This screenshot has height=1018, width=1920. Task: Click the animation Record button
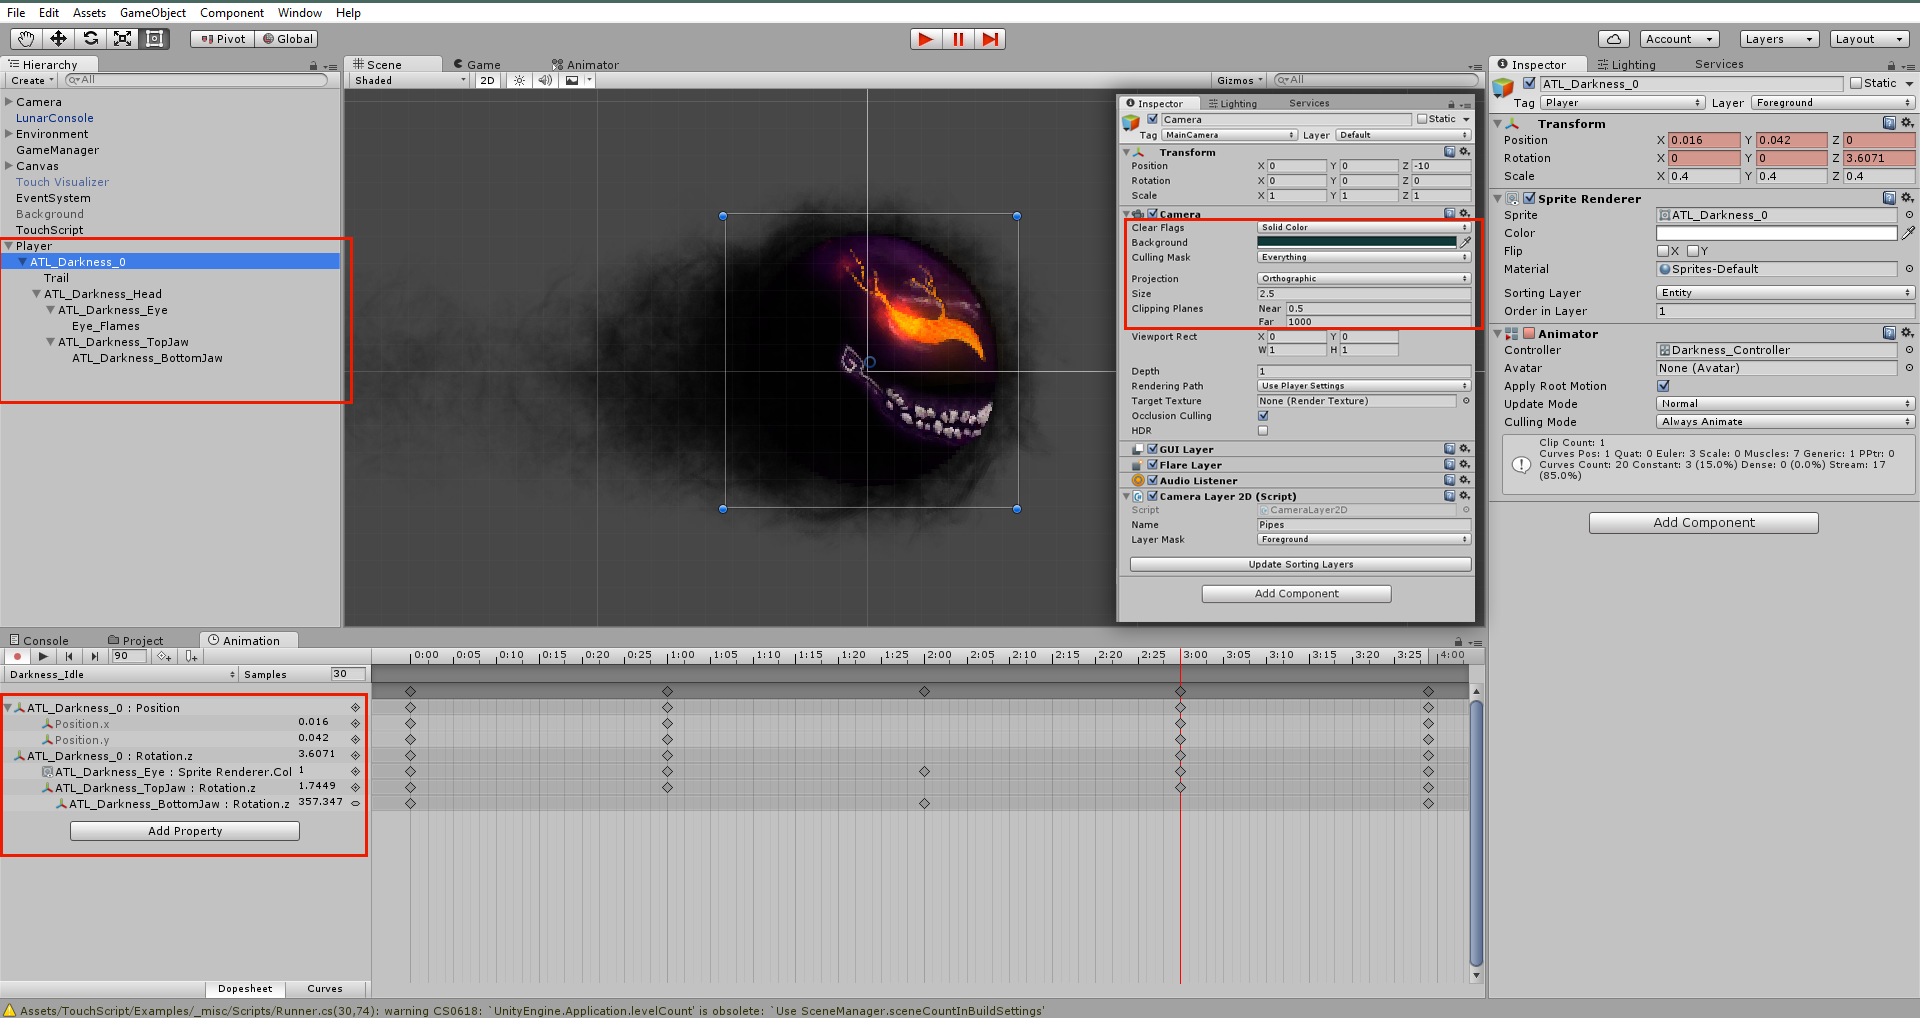point(17,657)
